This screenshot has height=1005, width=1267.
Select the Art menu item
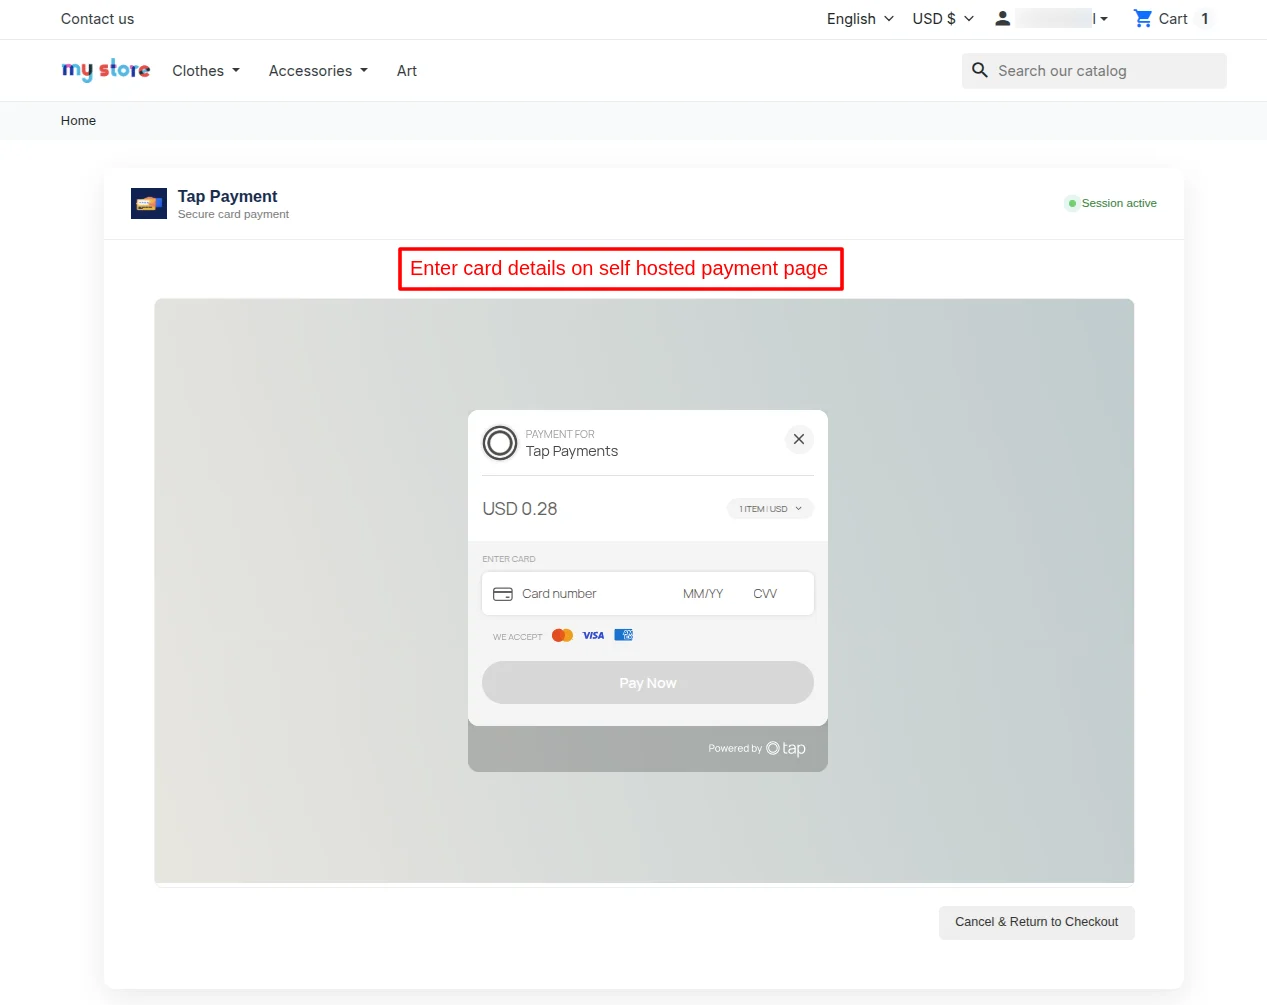click(407, 71)
